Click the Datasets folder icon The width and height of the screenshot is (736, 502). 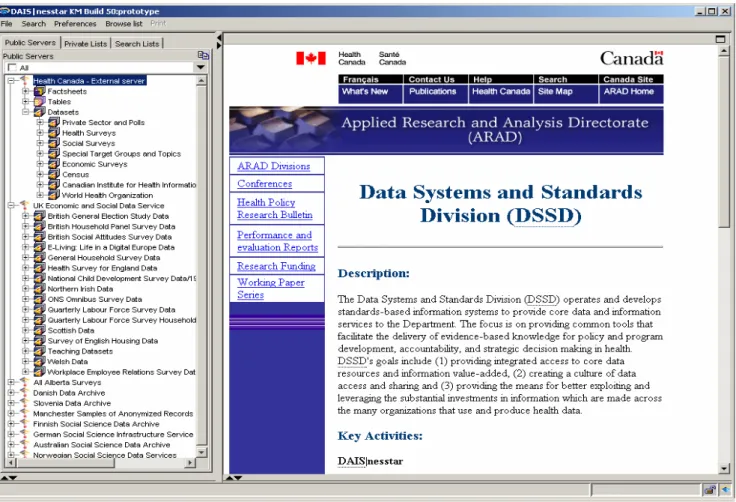40,112
